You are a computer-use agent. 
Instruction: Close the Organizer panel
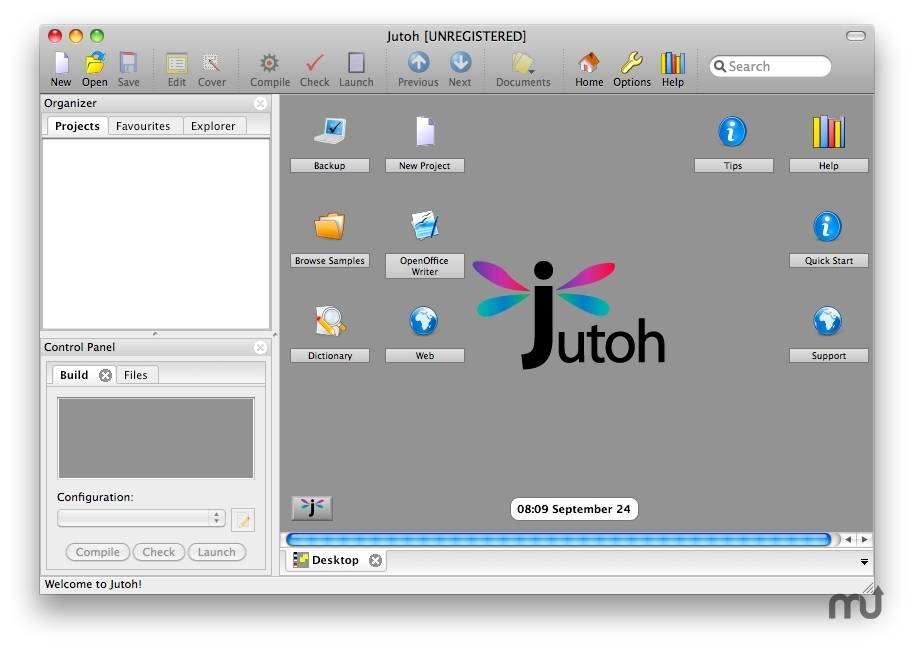(x=260, y=103)
